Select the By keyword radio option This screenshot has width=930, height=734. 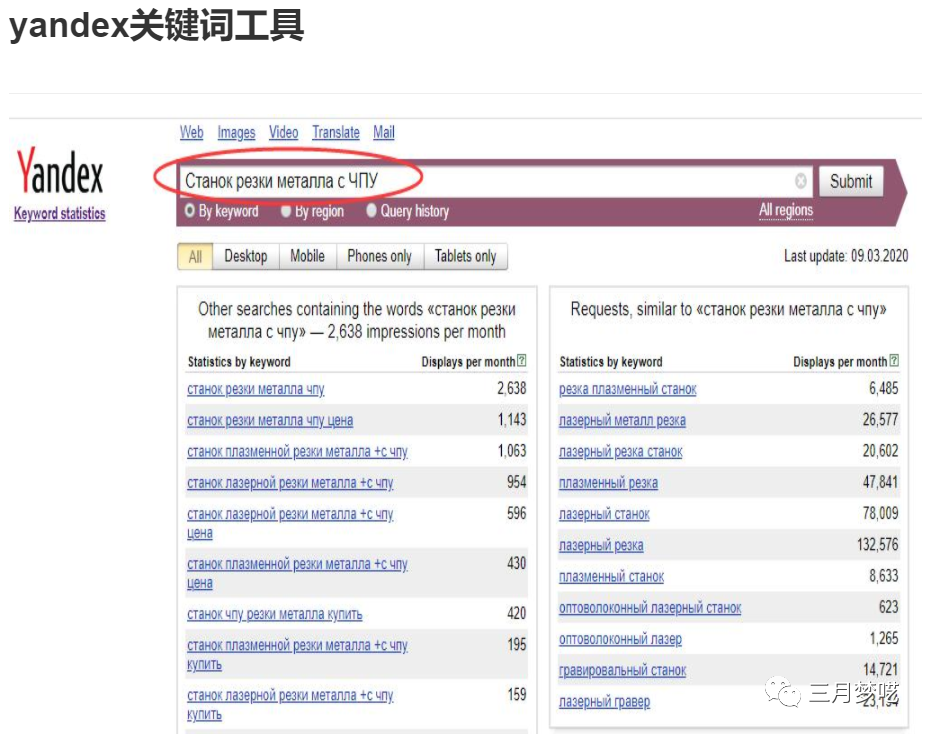pos(190,211)
